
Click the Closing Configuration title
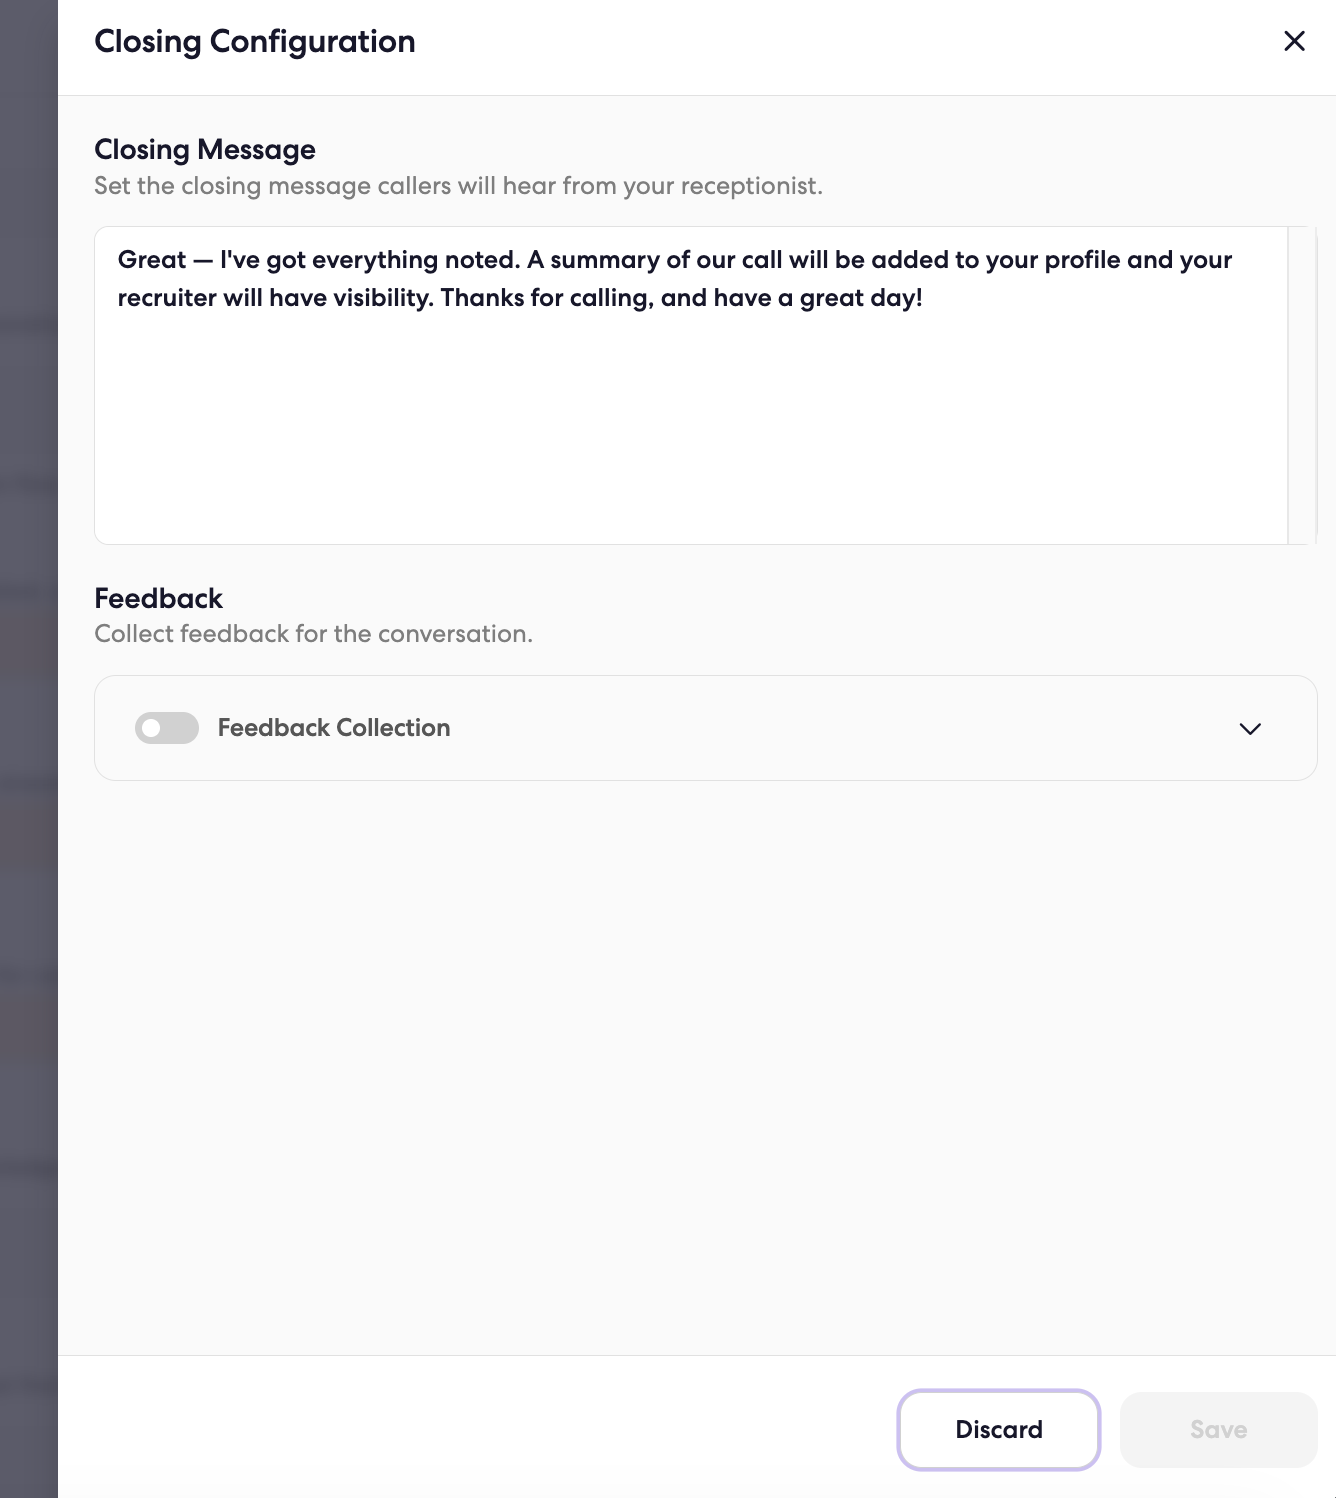point(255,41)
